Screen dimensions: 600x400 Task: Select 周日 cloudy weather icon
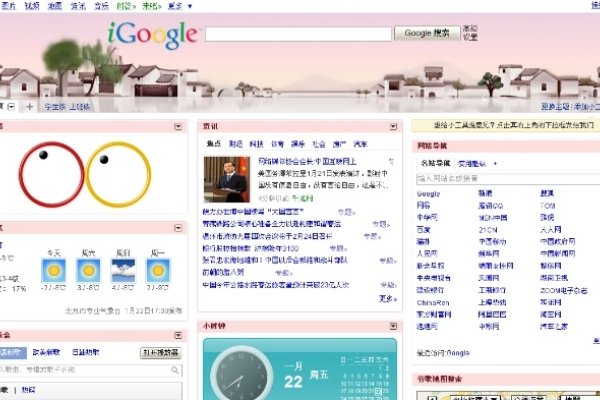pyautogui.click(x=123, y=270)
